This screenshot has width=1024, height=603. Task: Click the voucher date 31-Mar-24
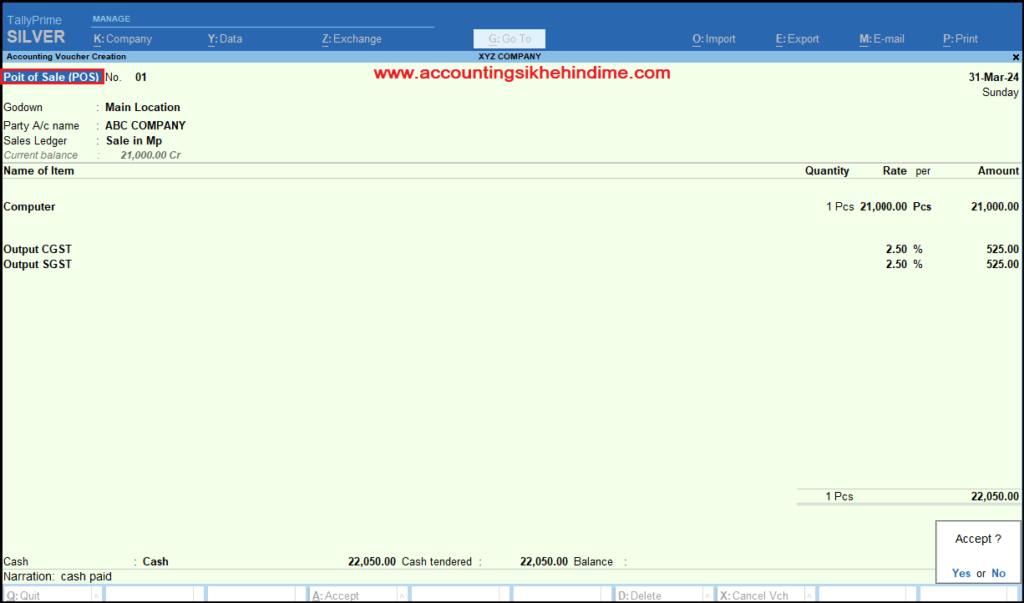click(x=993, y=77)
